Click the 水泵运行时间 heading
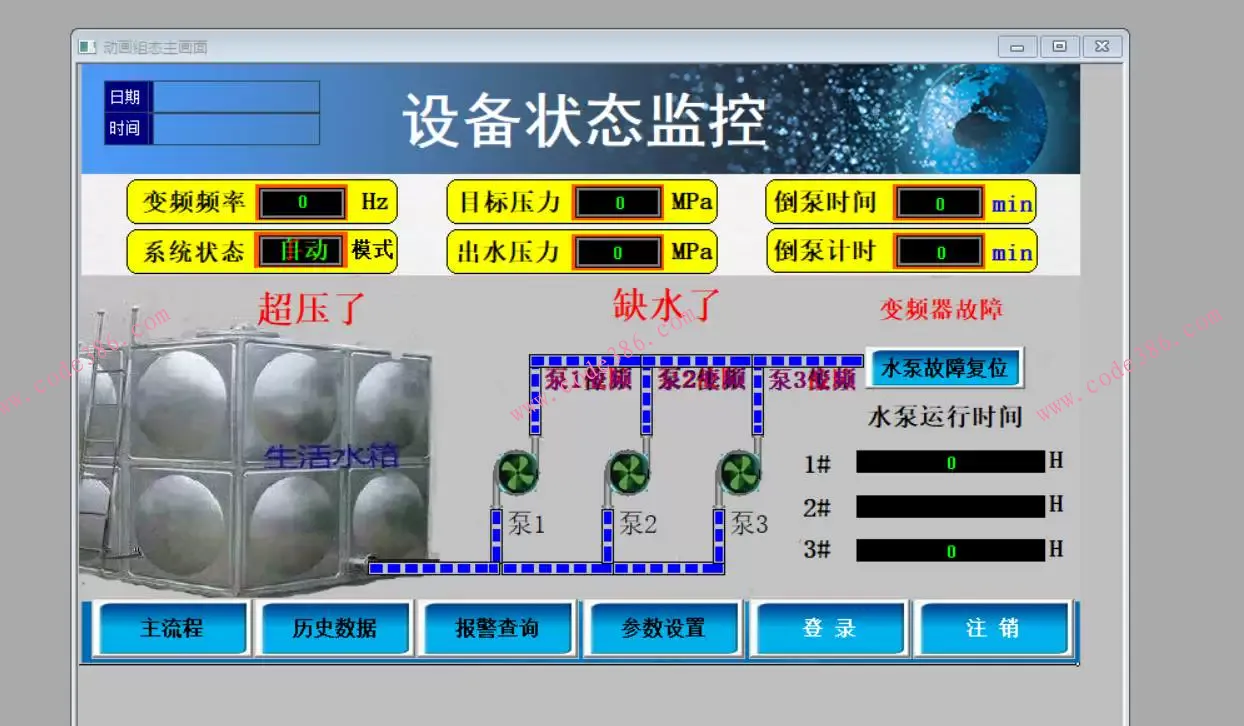This screenshot has width=1244, height=726. 945,417
